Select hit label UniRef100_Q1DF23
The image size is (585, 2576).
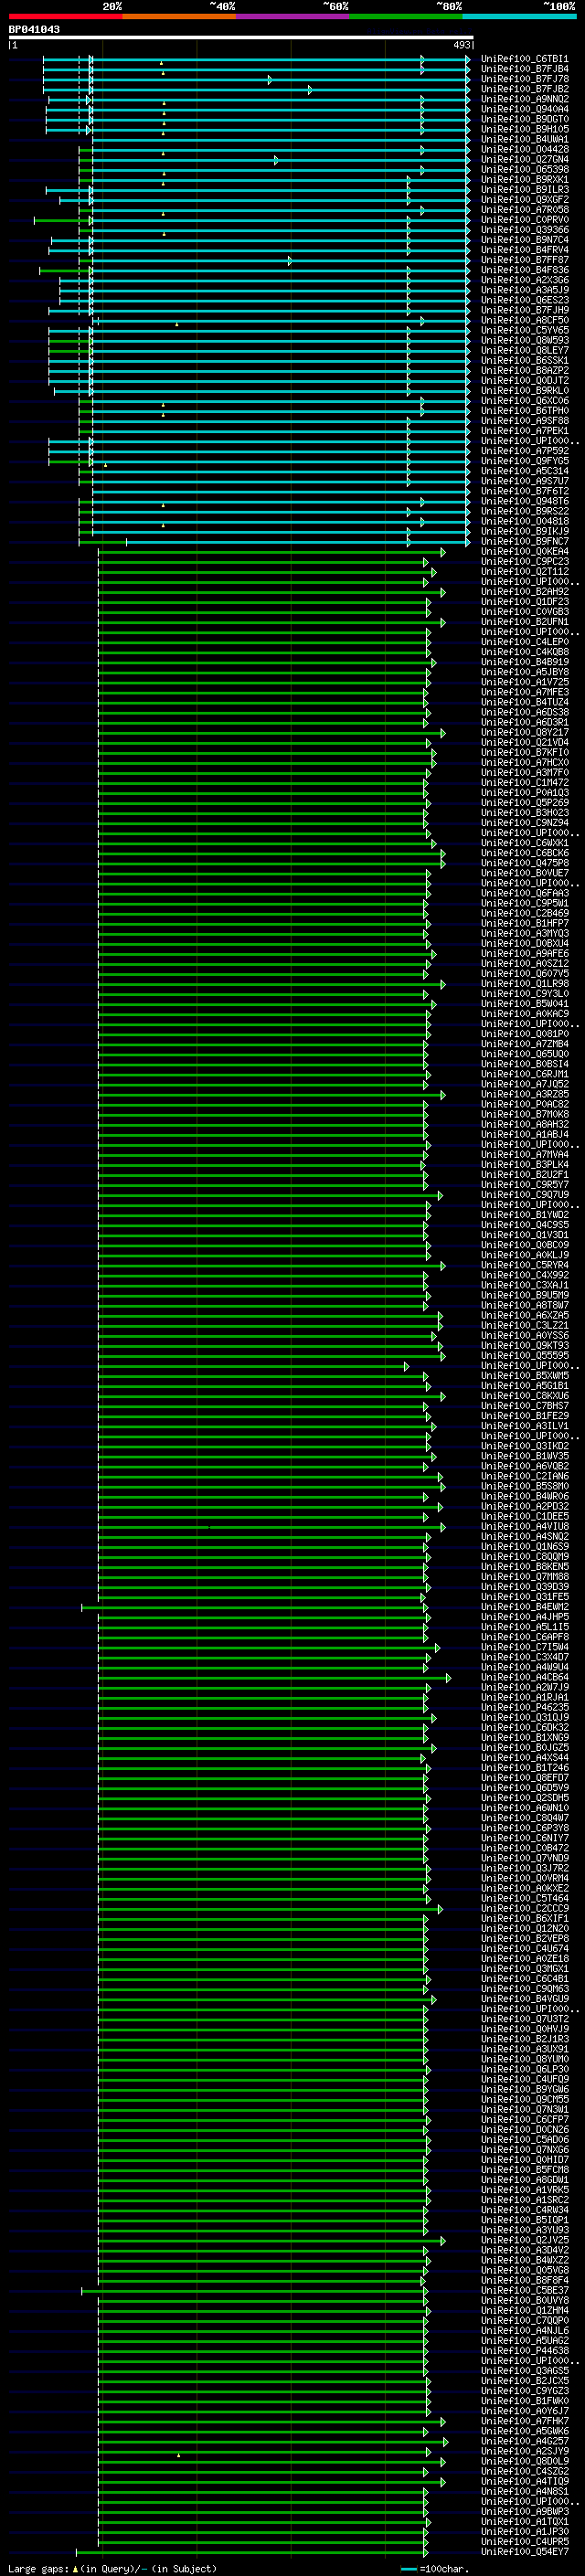coord(524,602)
